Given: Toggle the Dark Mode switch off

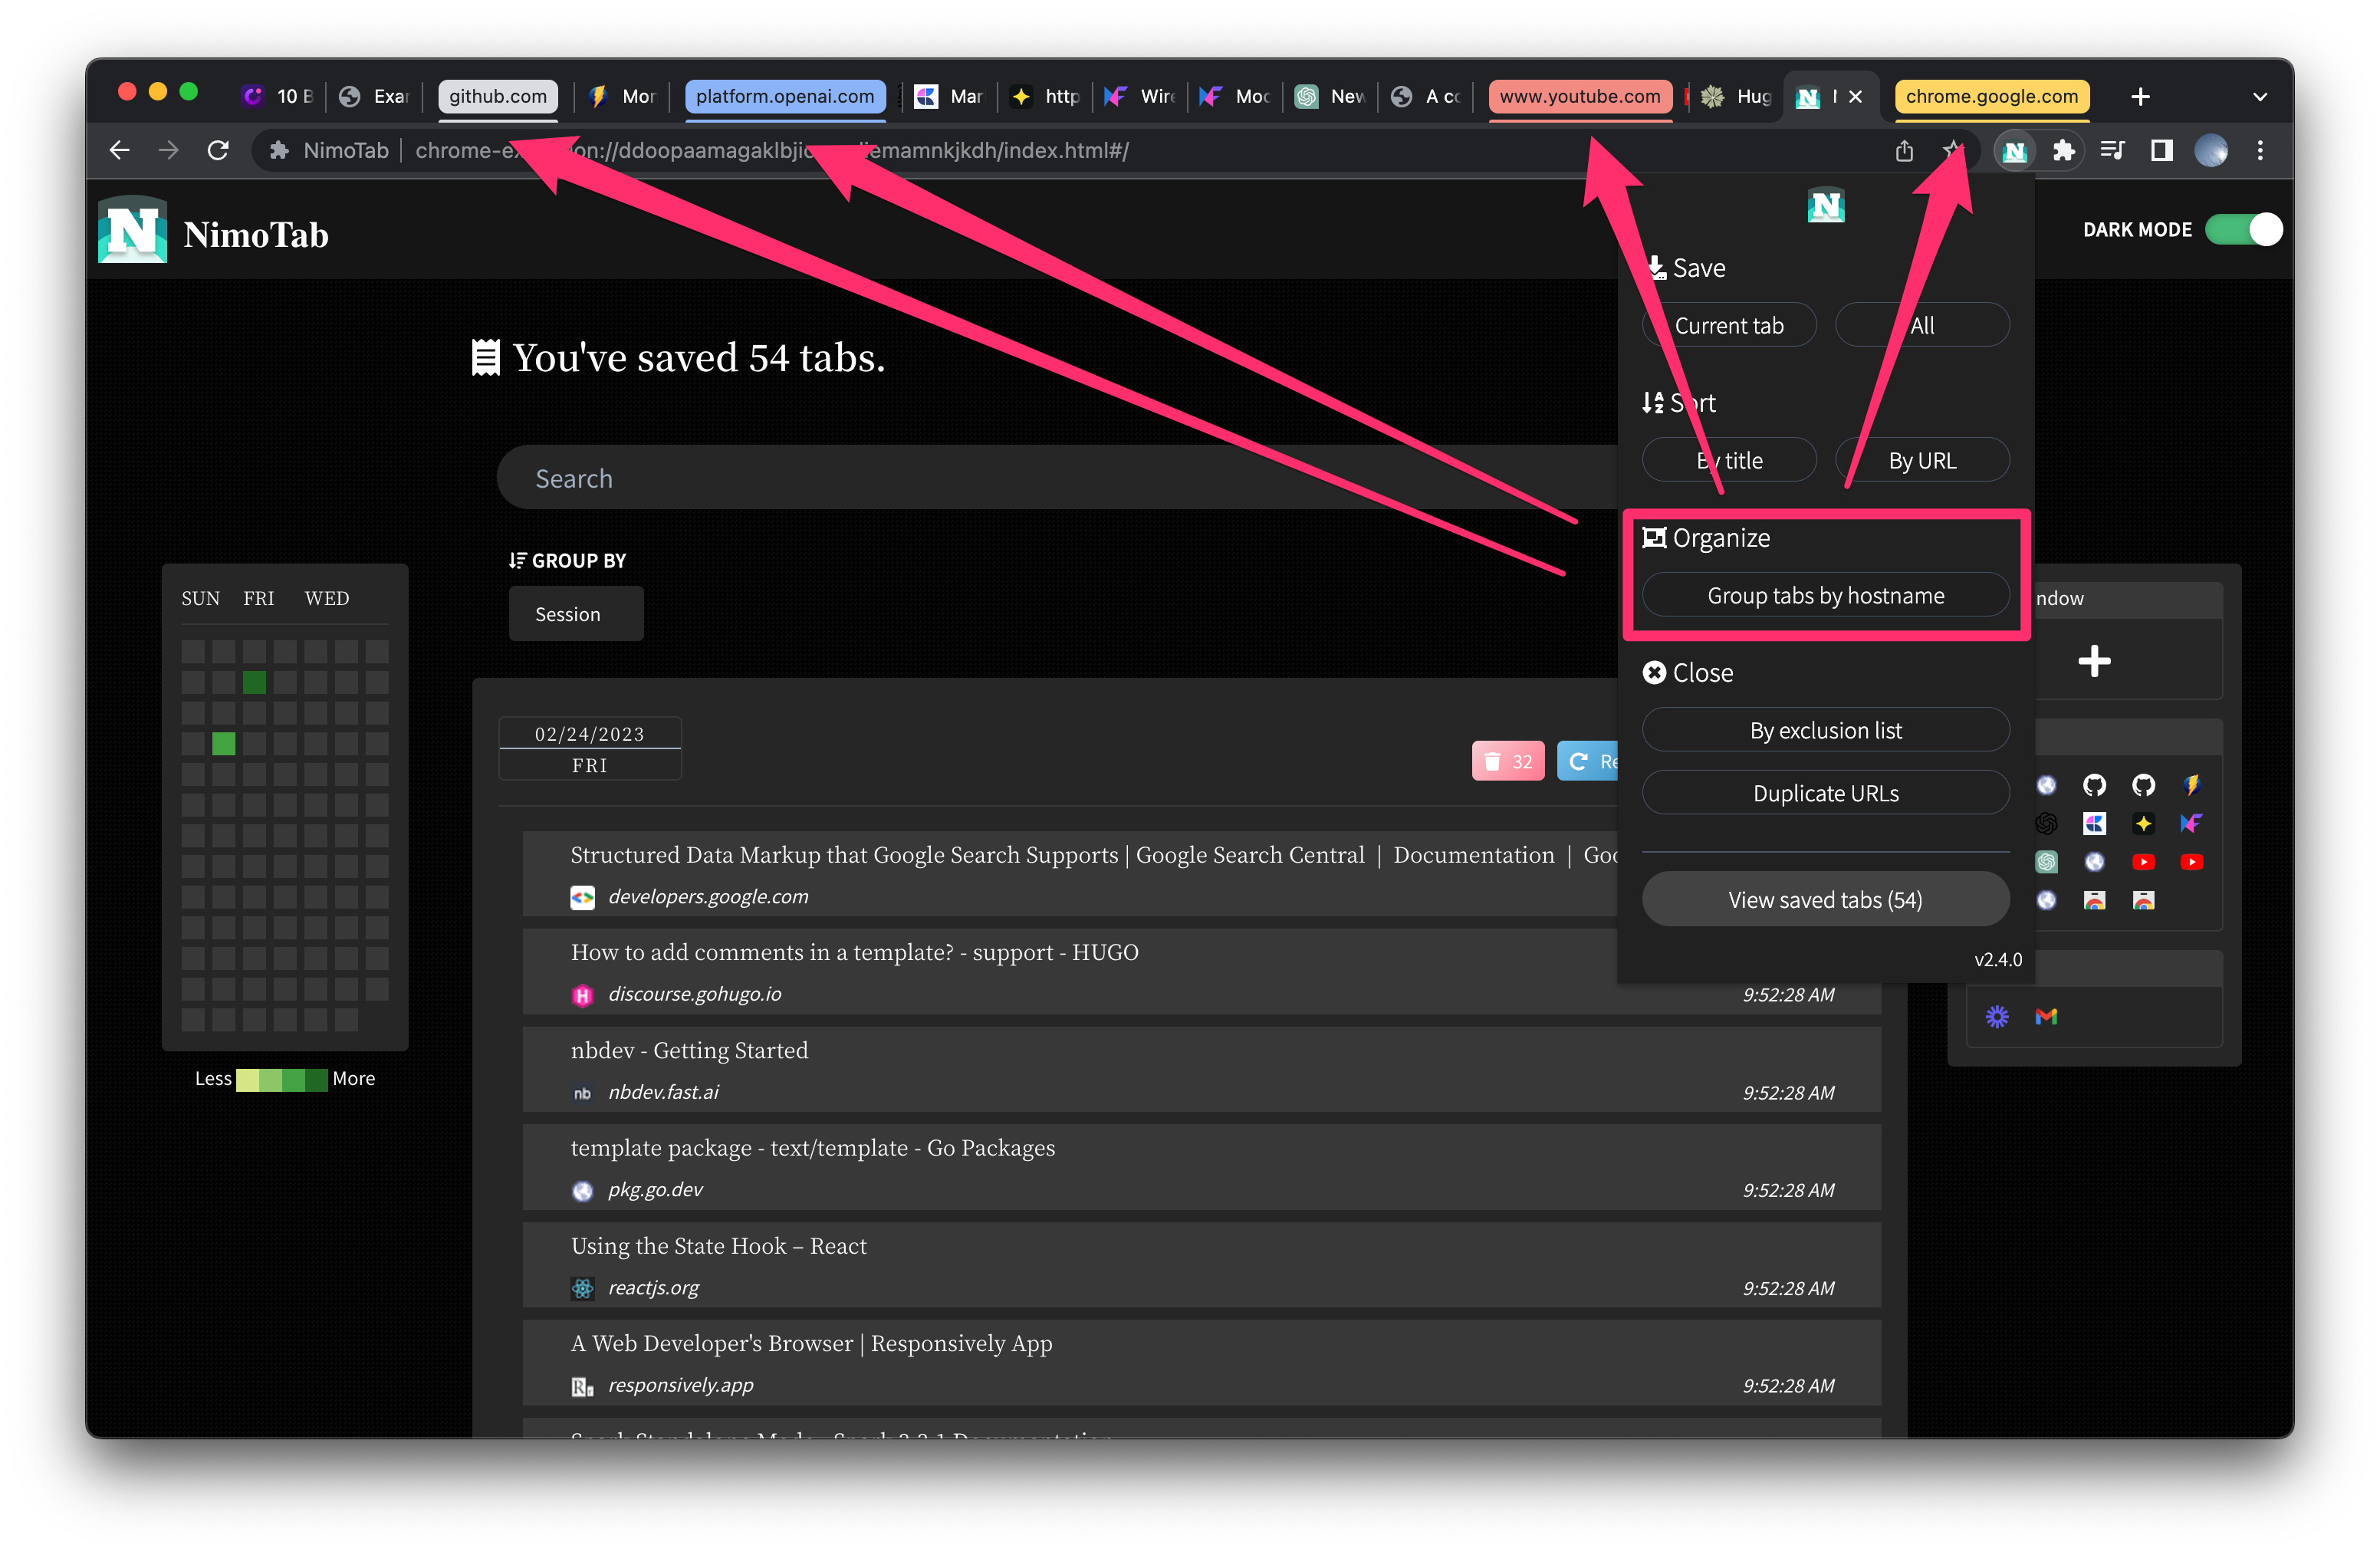Looking at the screenshot, I should [2244, 230].
